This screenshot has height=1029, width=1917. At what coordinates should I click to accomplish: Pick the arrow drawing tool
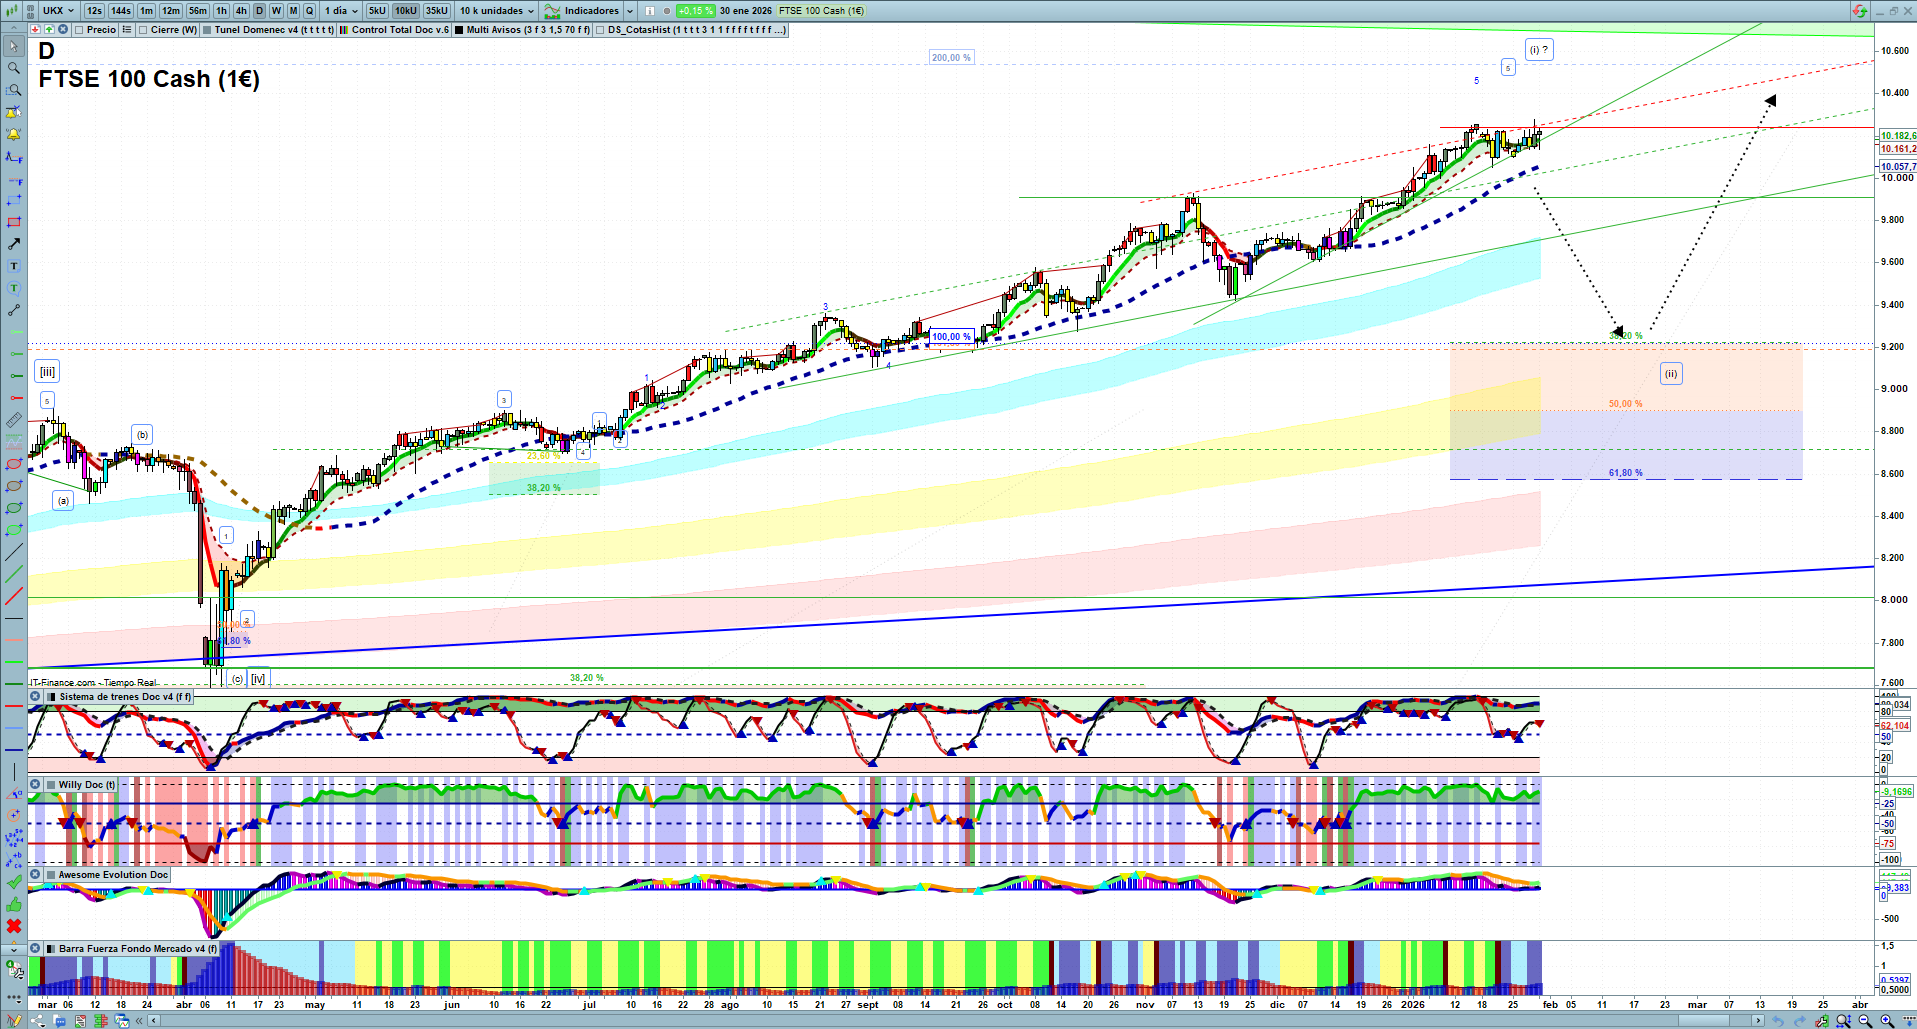tap(14, 244)
